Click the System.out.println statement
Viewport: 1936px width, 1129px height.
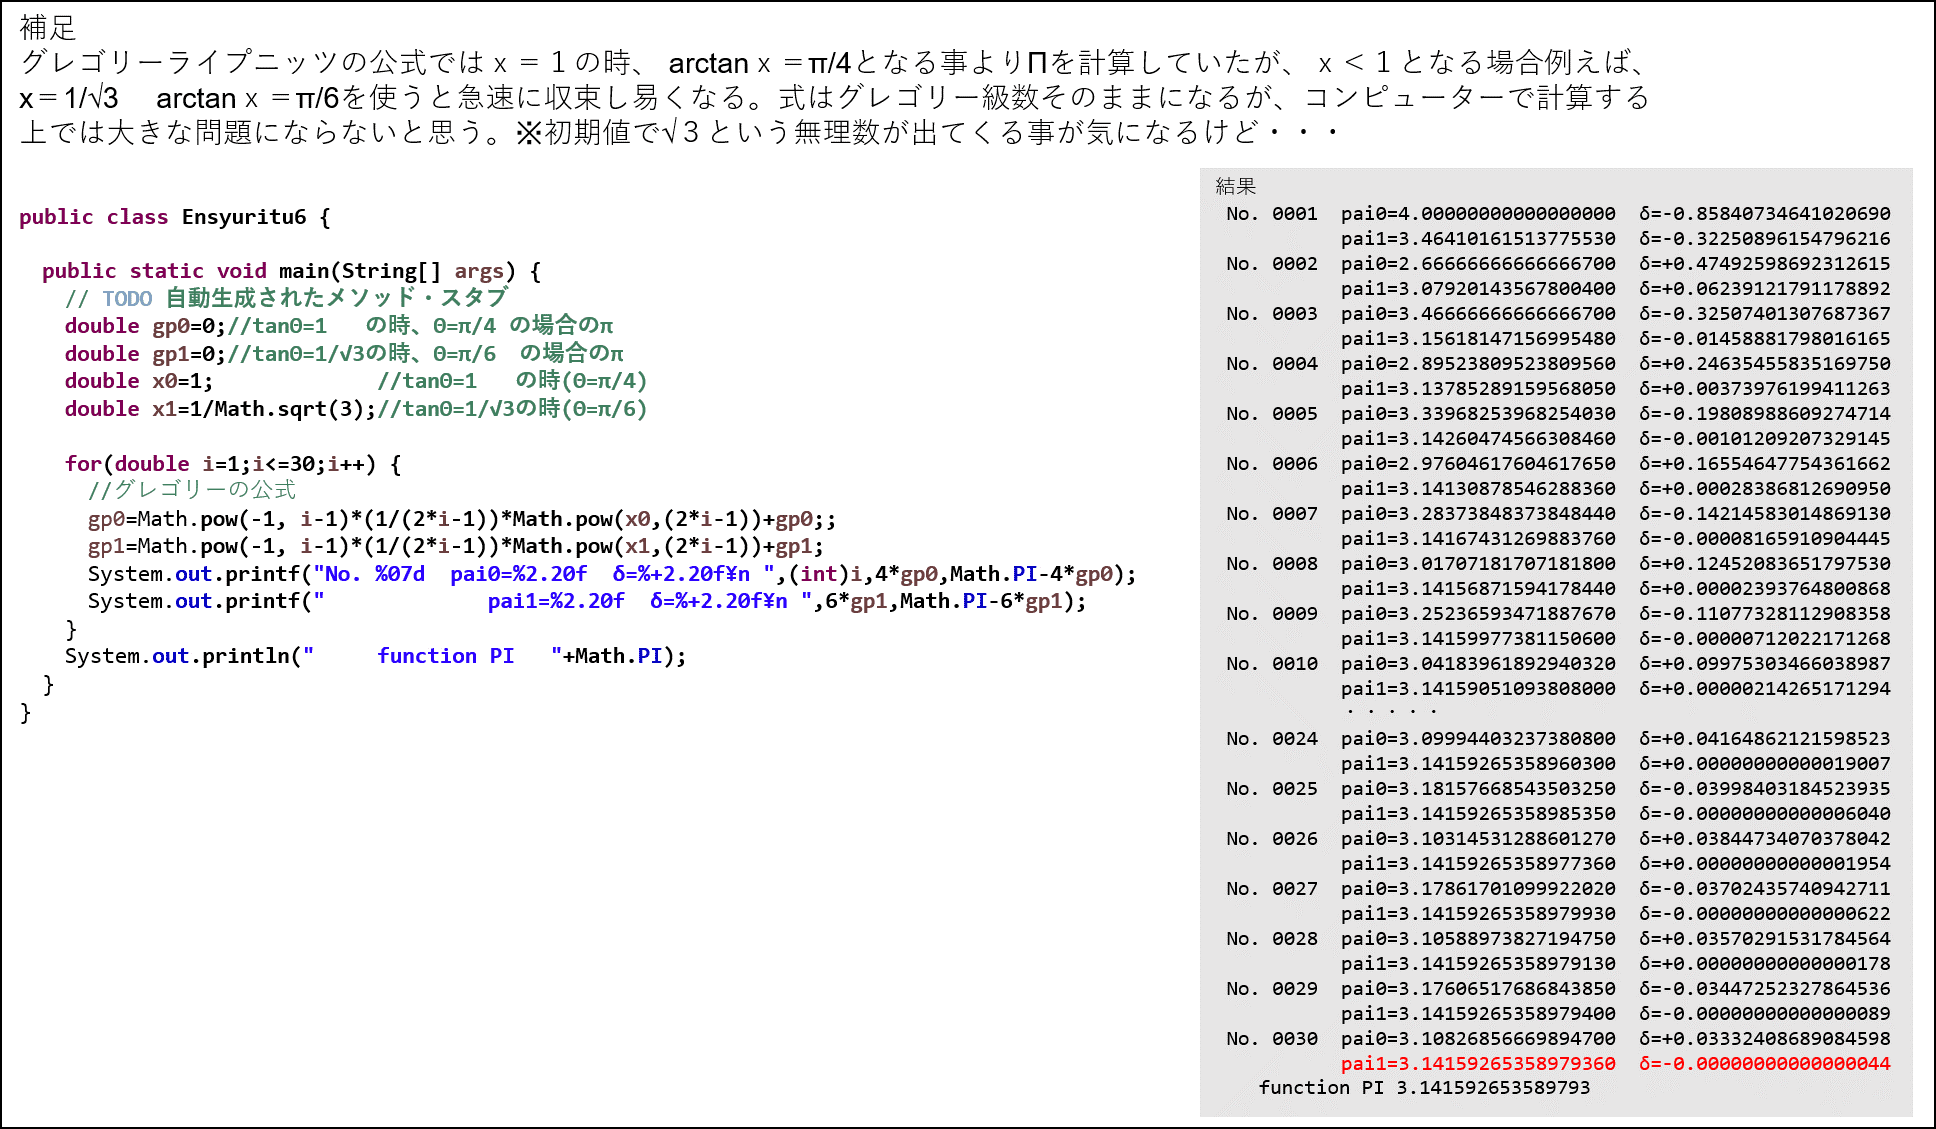coord(375,656)
